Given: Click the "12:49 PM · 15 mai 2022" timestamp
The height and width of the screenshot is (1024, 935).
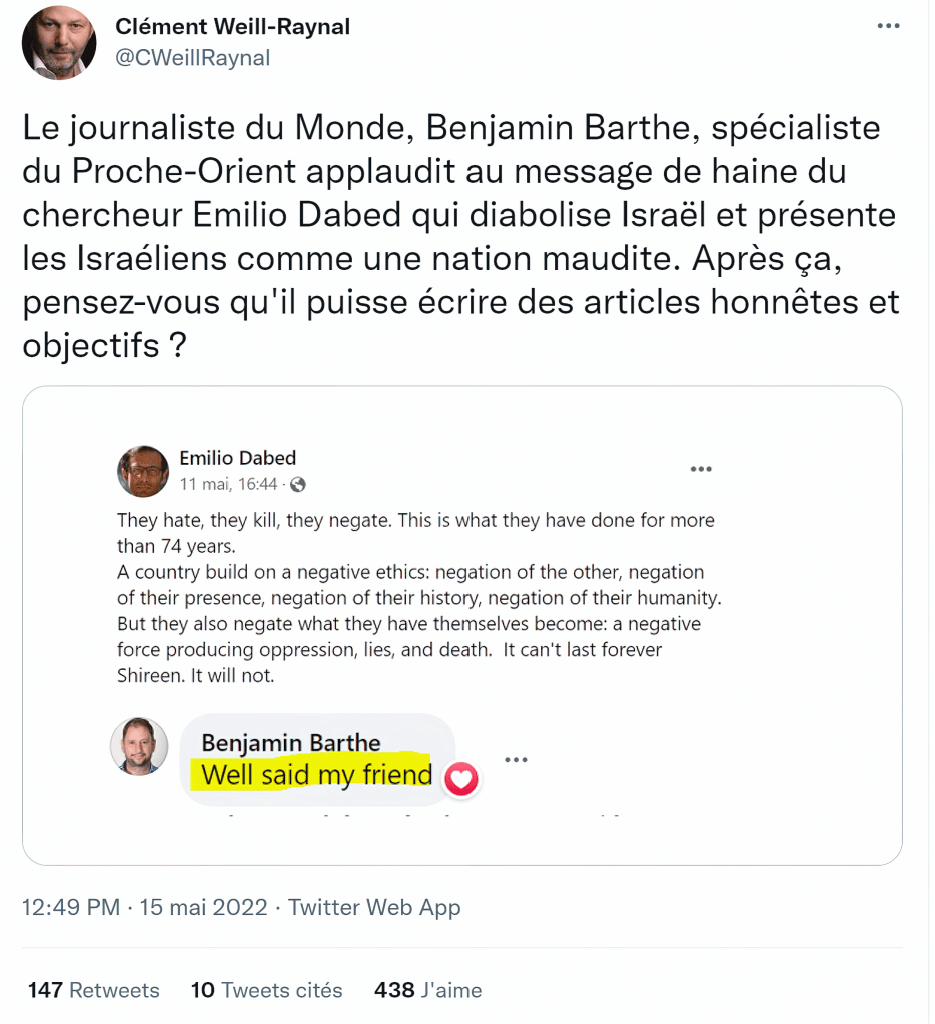Looking at the screenshot, I should click(x=145, y=908).
